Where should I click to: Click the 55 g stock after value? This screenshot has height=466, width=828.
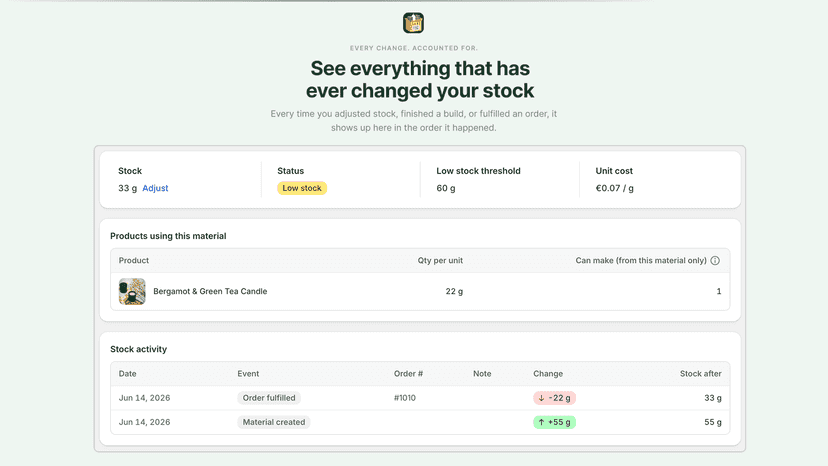(712, 422)
